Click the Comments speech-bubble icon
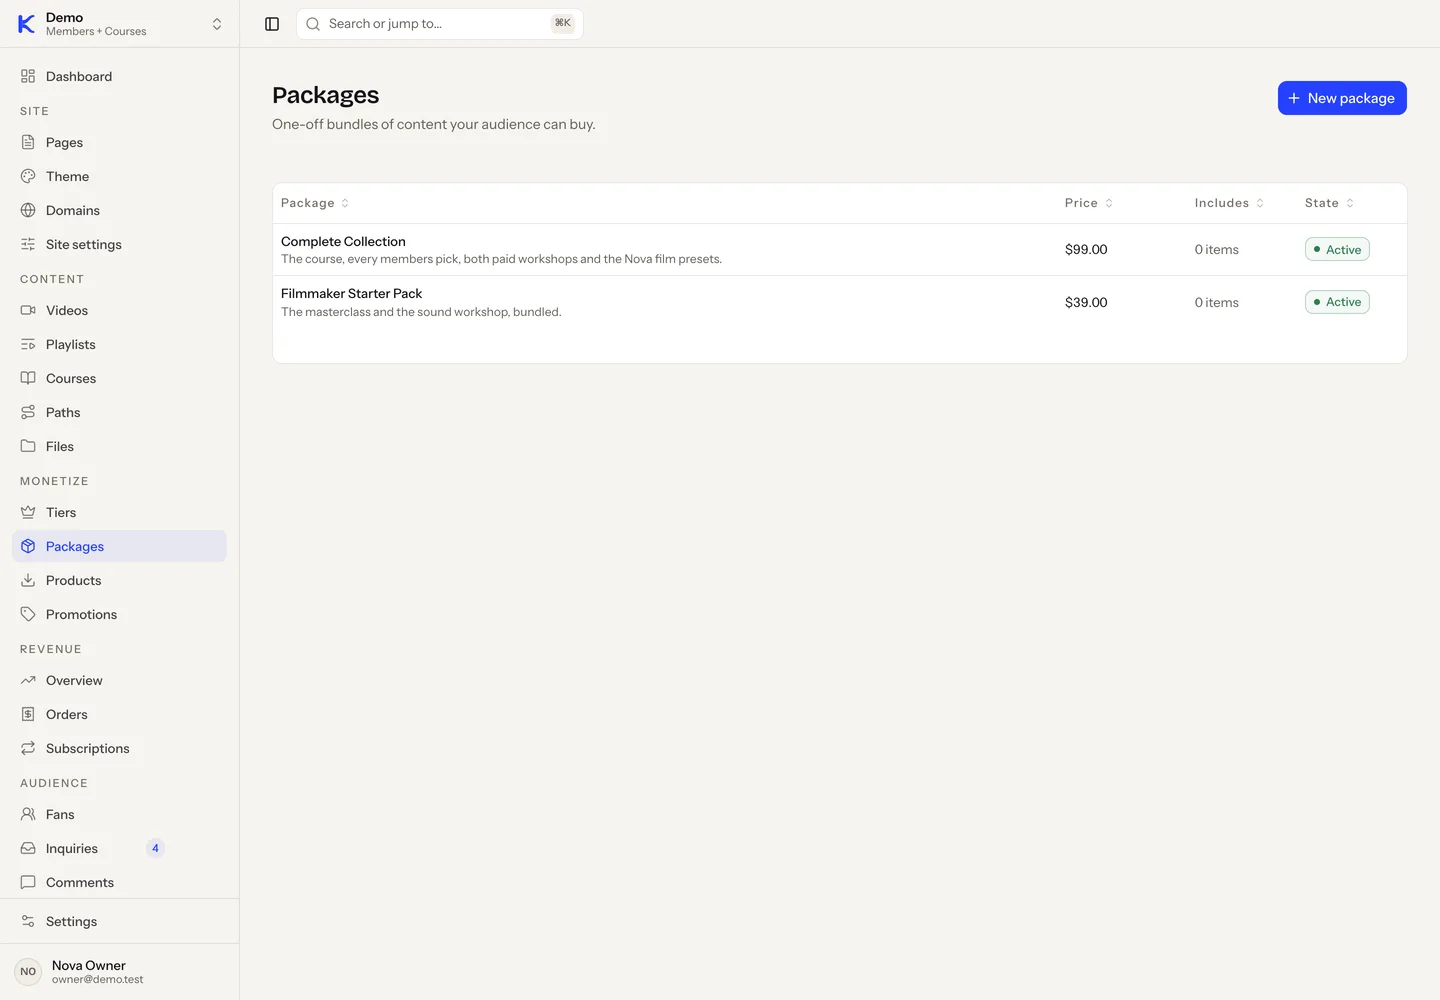Screen dimensions: 1440x1000 pos(28,882)
